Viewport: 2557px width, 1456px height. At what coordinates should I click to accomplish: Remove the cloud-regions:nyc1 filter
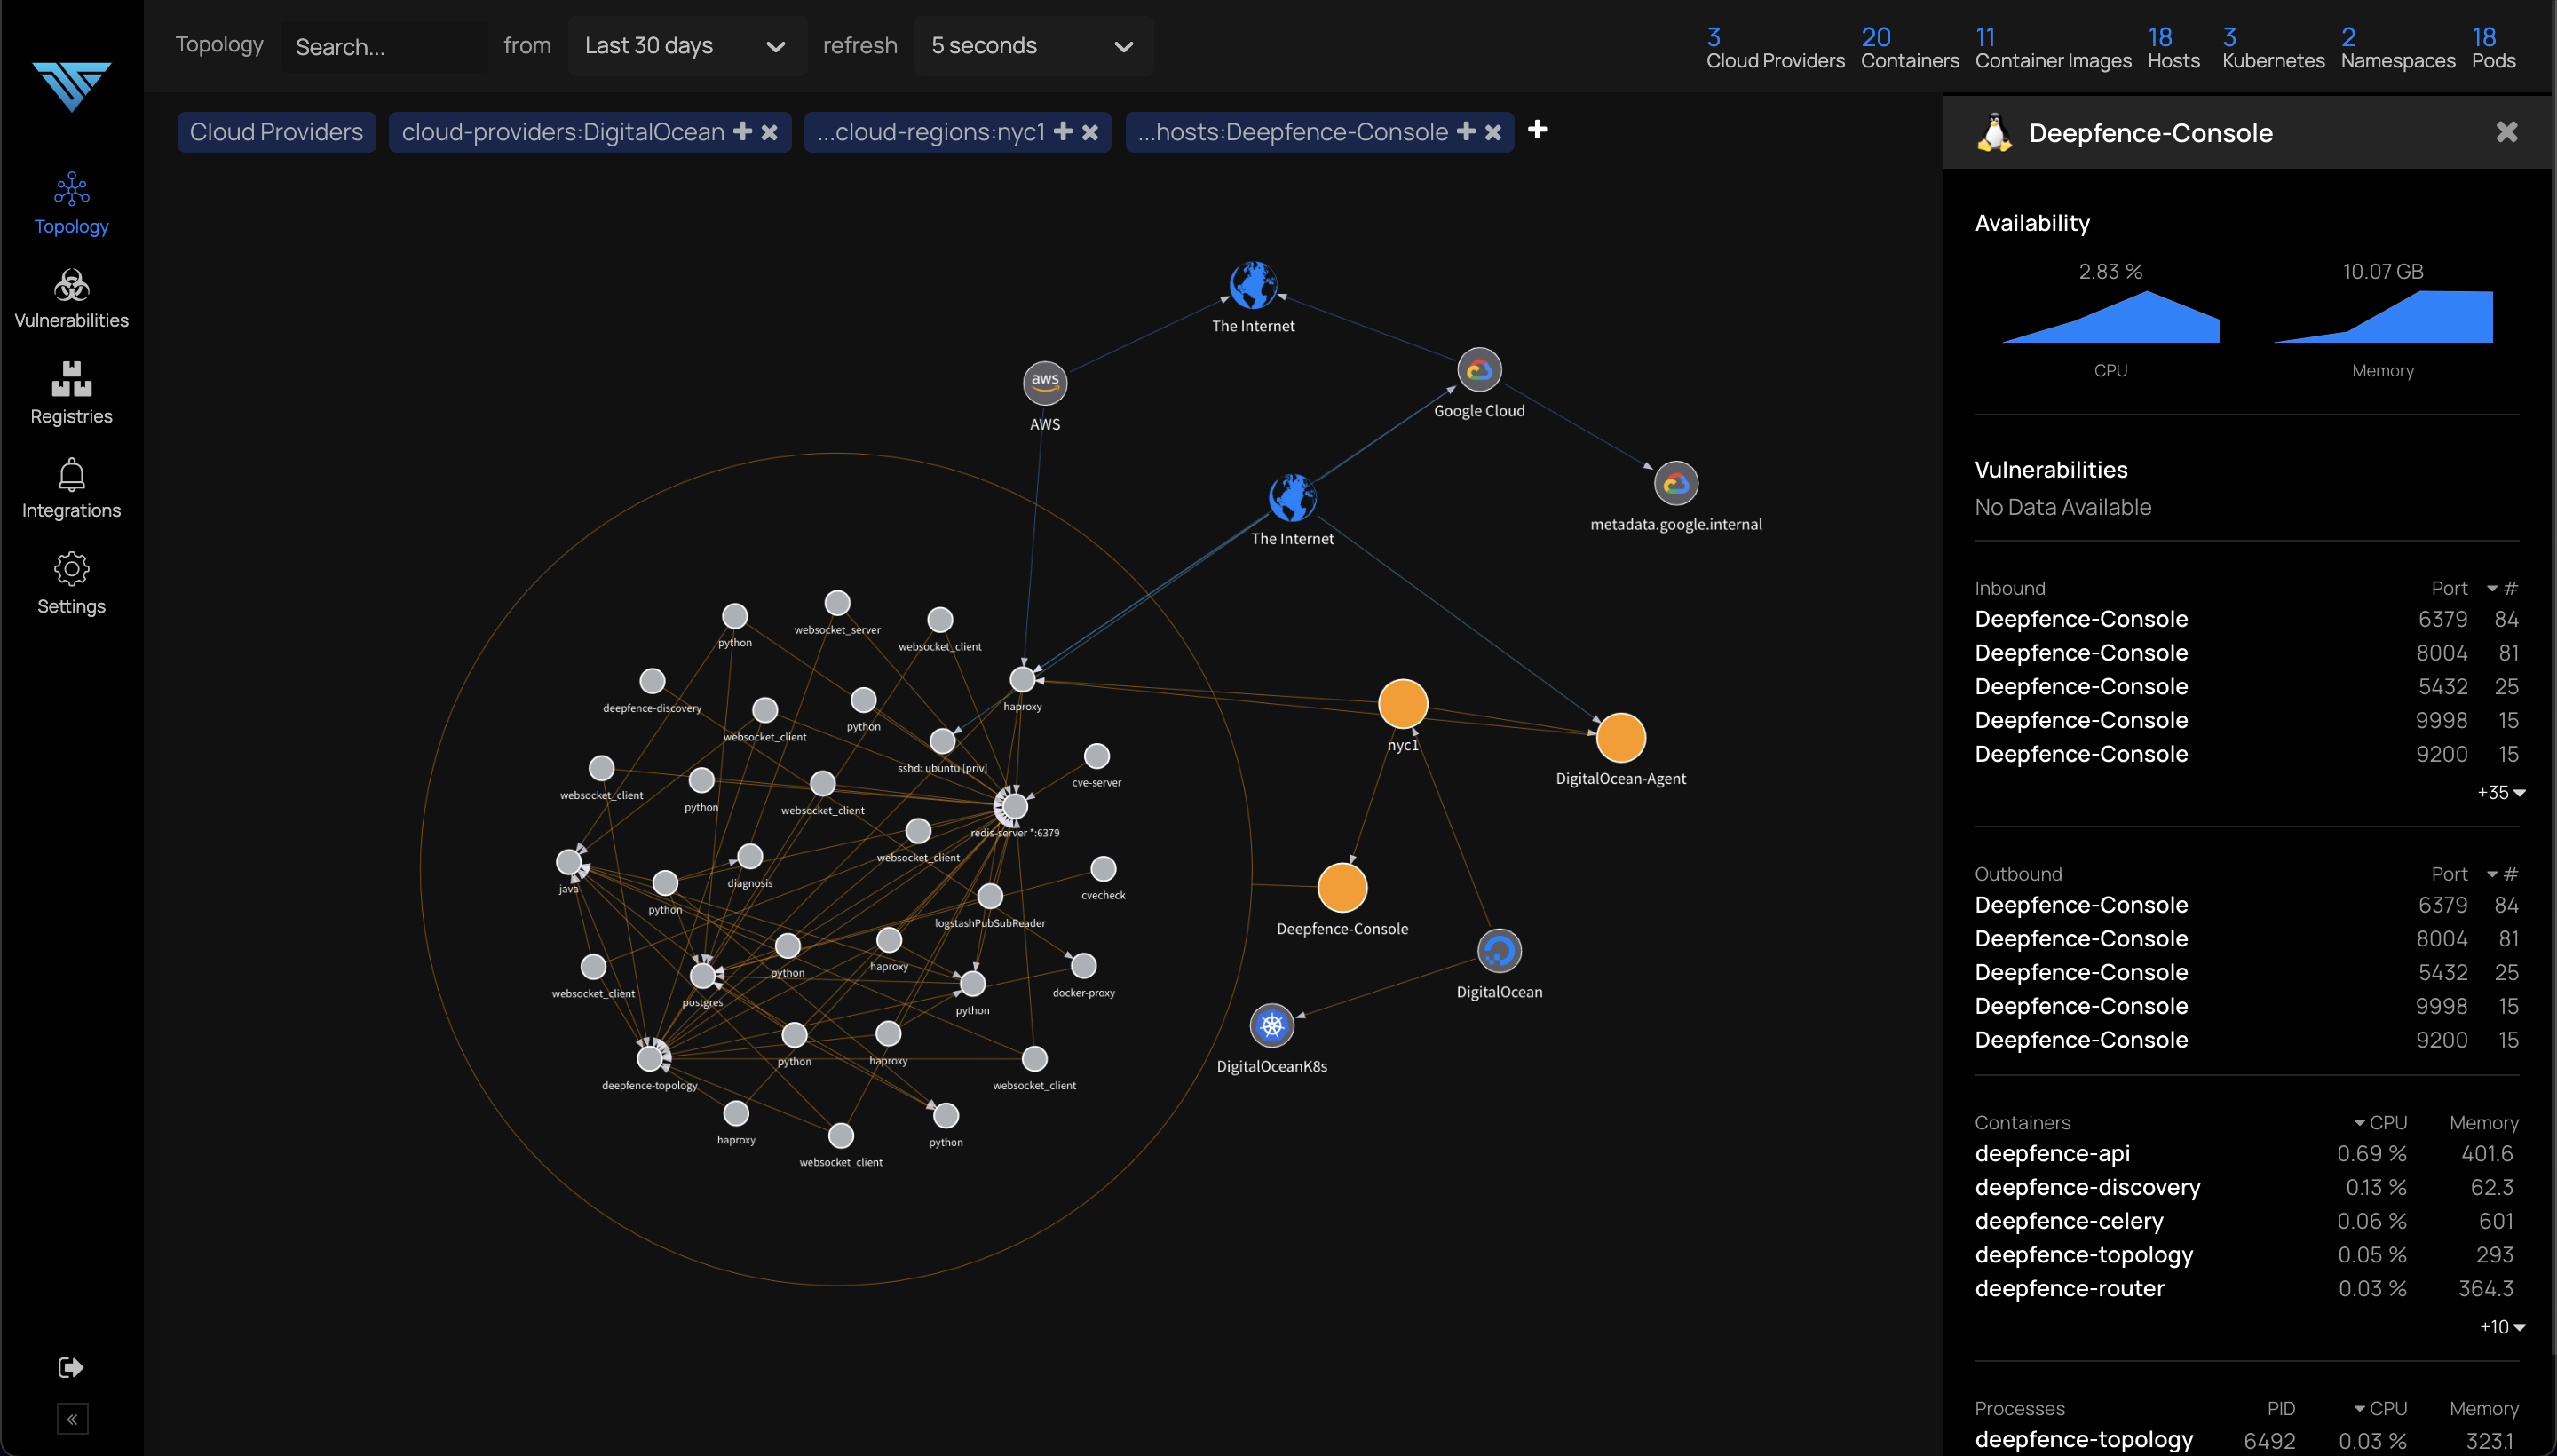1090,132
